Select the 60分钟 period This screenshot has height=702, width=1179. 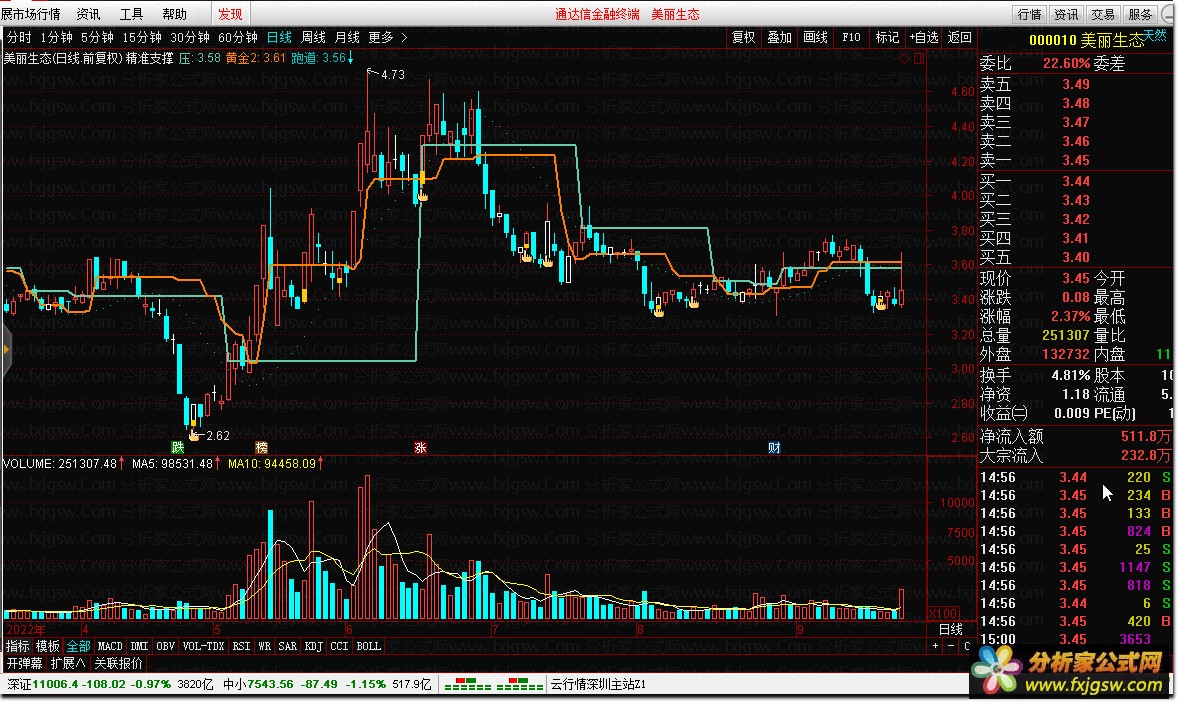point(238,37)
